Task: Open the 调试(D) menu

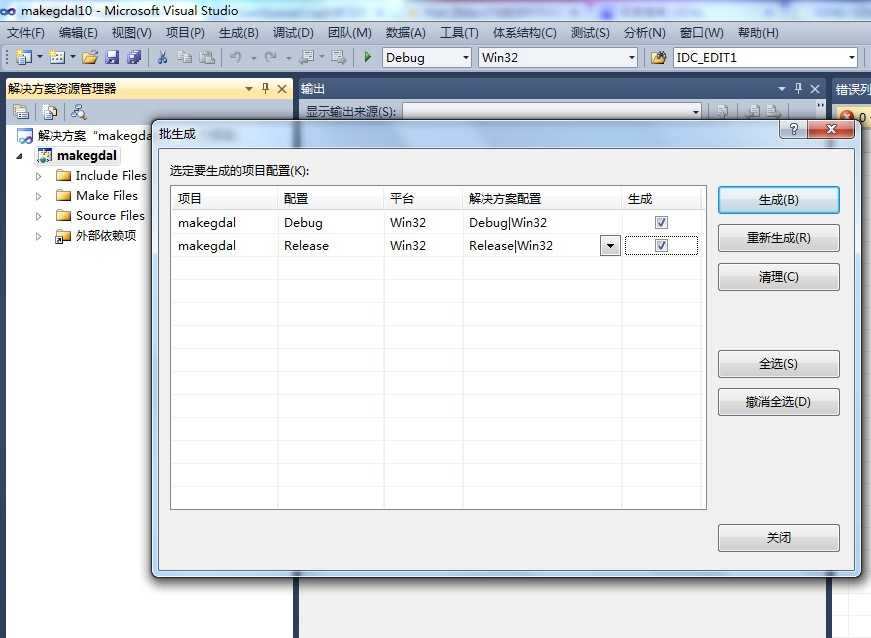Action: 293,33
